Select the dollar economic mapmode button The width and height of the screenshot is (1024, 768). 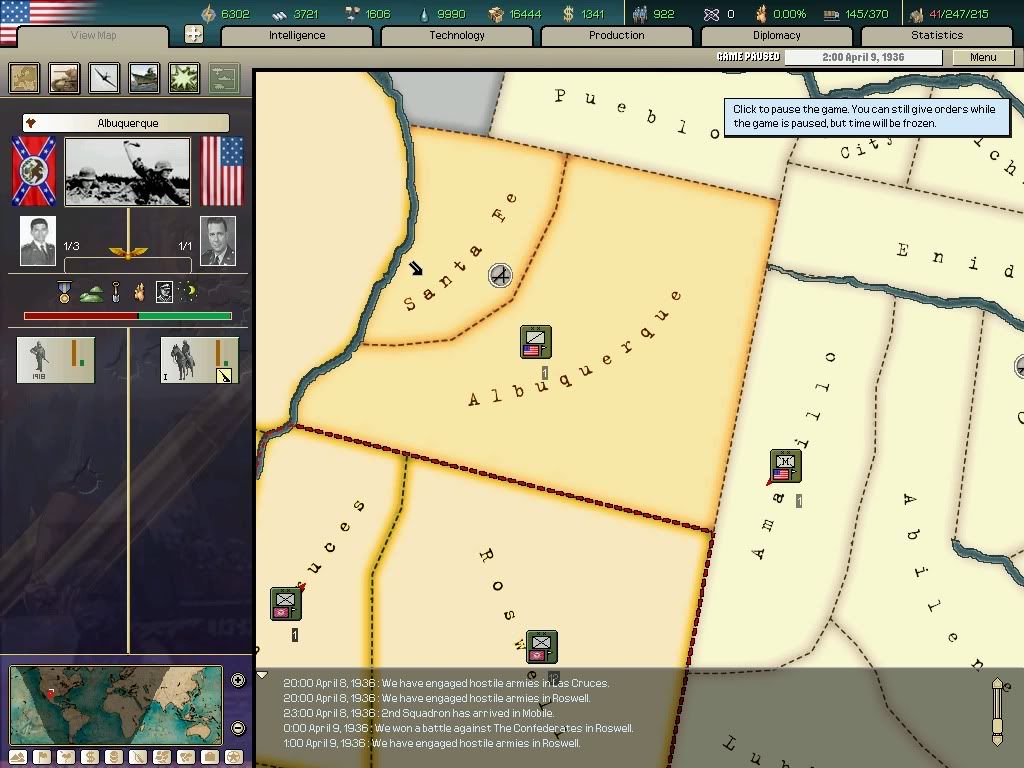click(x=90, y=758)
